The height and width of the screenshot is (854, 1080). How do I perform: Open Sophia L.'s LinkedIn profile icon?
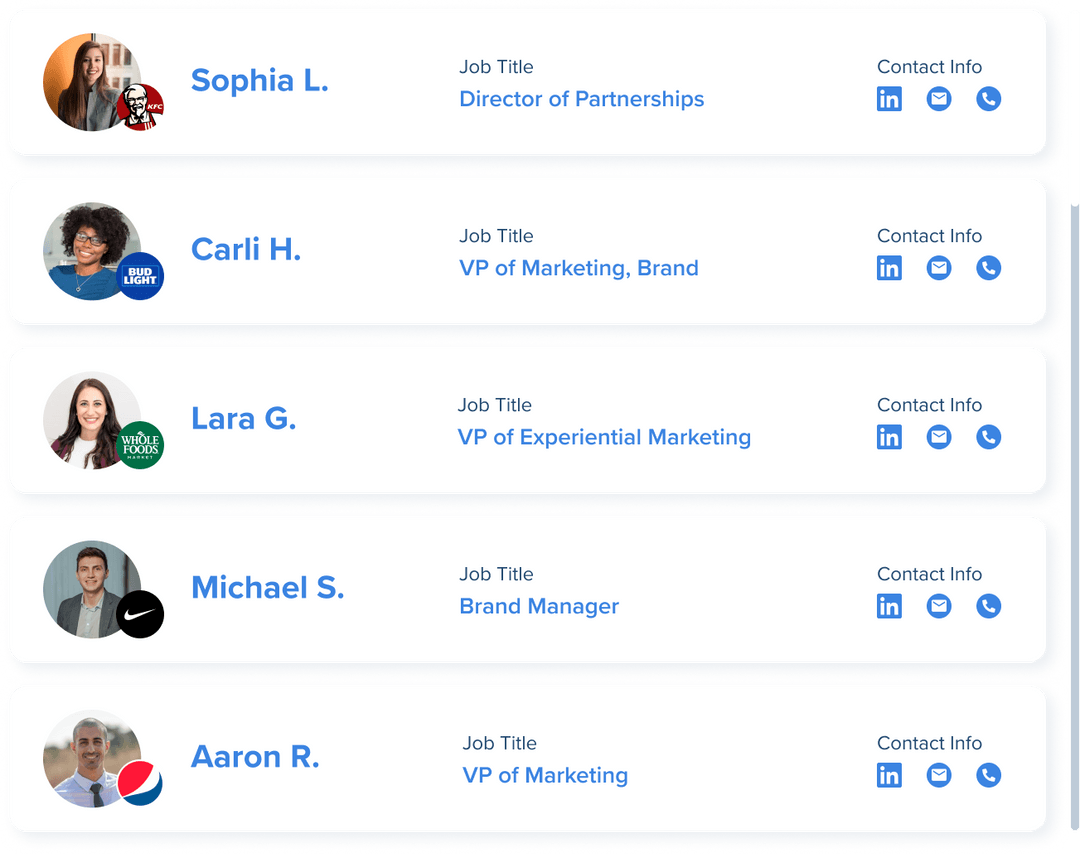tap(889, 99)
